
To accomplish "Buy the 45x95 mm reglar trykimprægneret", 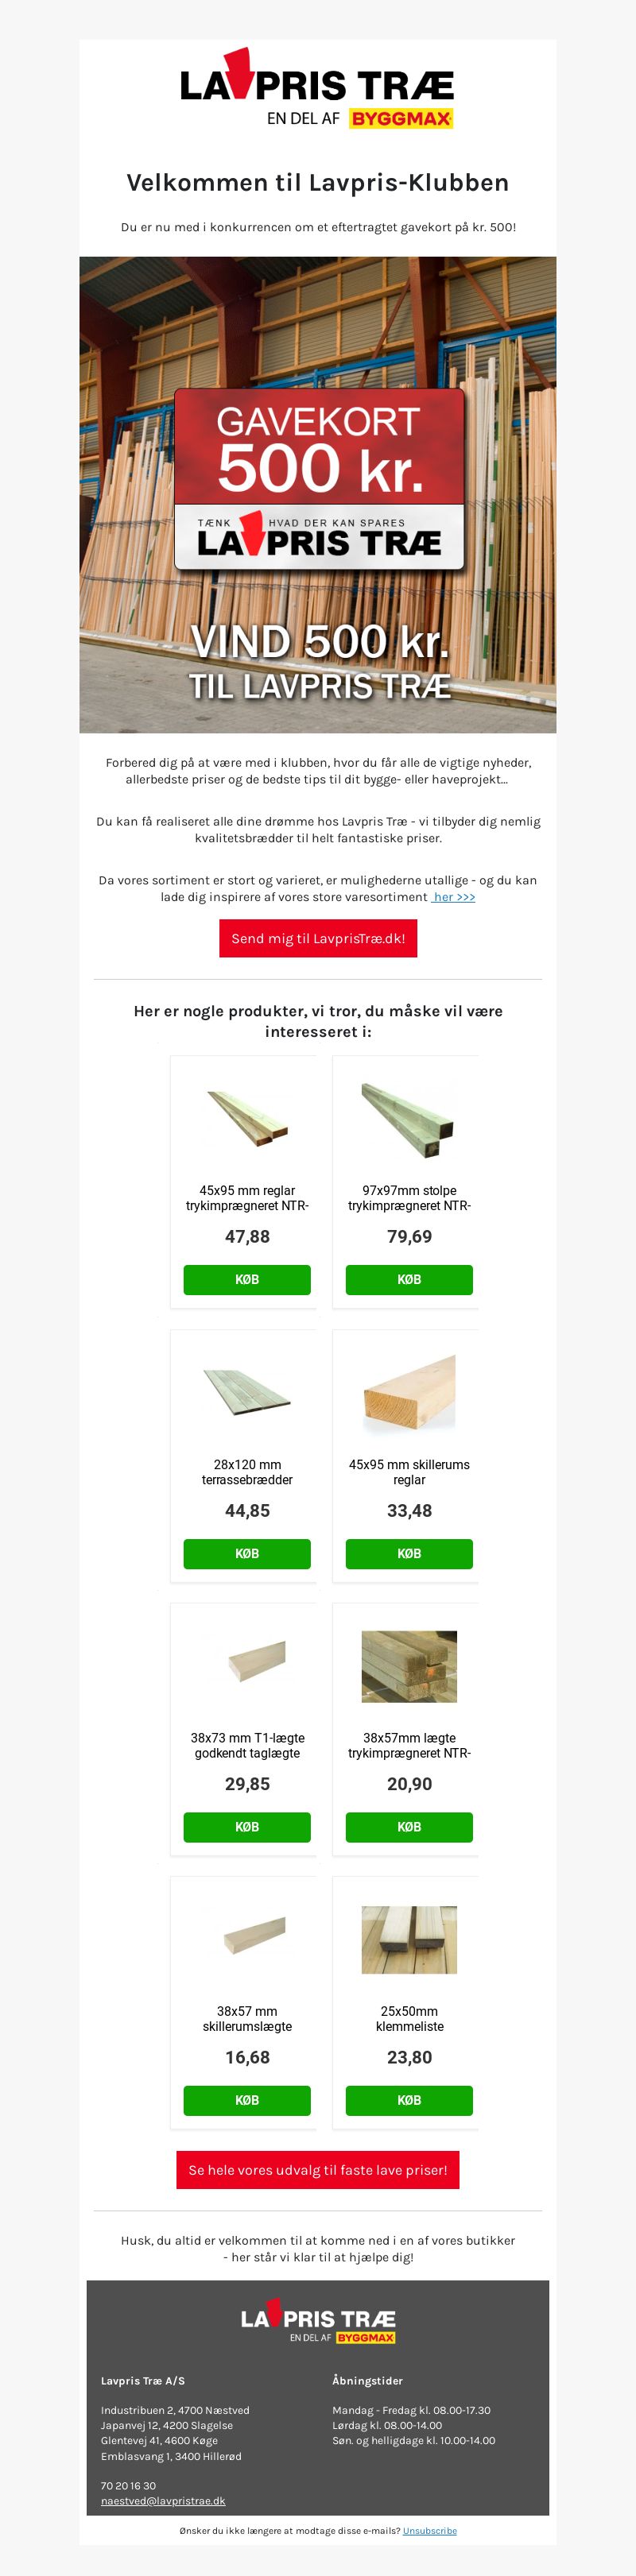I will pyautogui.click(x=247, y=1280).
